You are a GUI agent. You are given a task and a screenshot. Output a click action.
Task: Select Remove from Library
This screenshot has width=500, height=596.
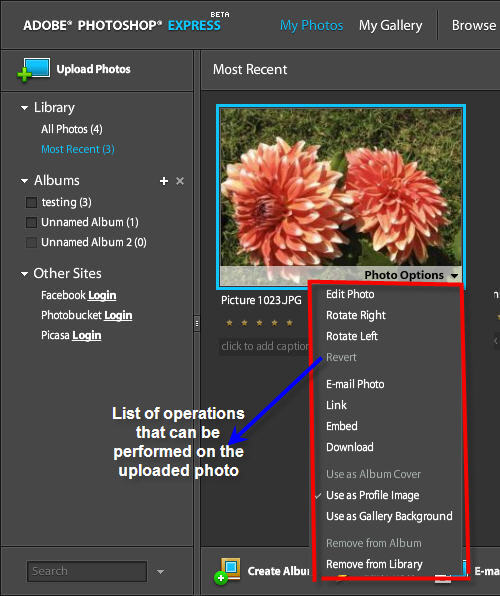tap(374, 564)
